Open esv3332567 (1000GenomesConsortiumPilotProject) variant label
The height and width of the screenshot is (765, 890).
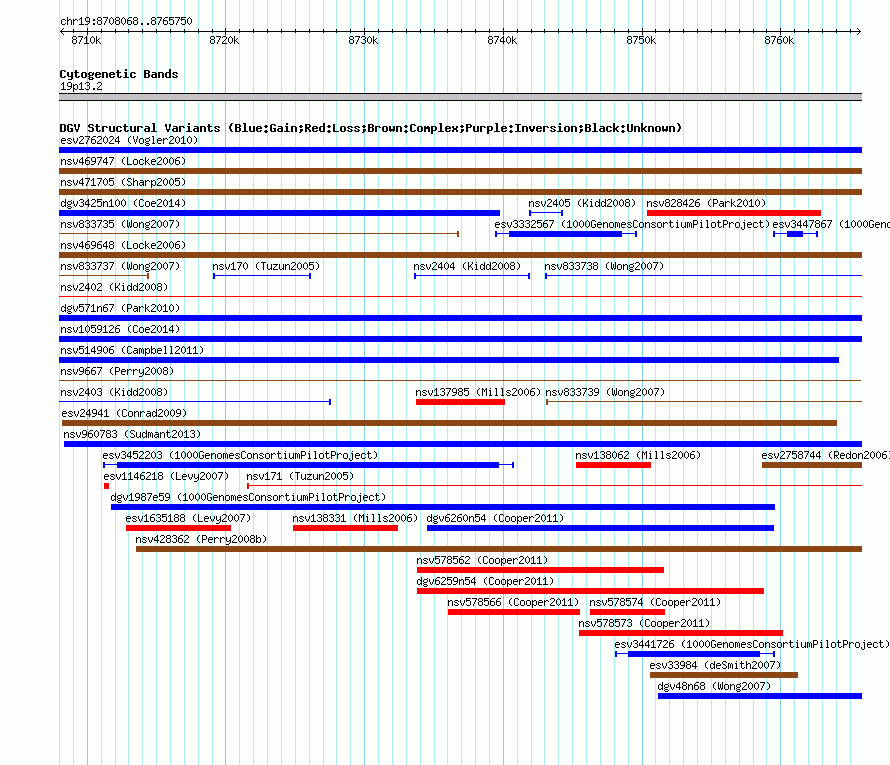point(632,224)
